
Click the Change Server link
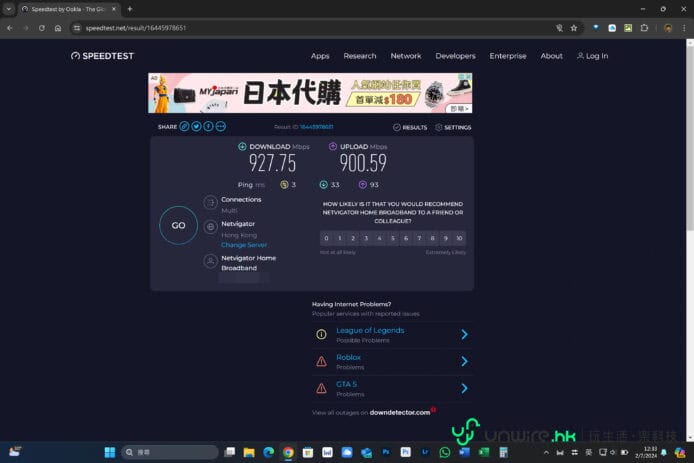[x=244, y=244]
